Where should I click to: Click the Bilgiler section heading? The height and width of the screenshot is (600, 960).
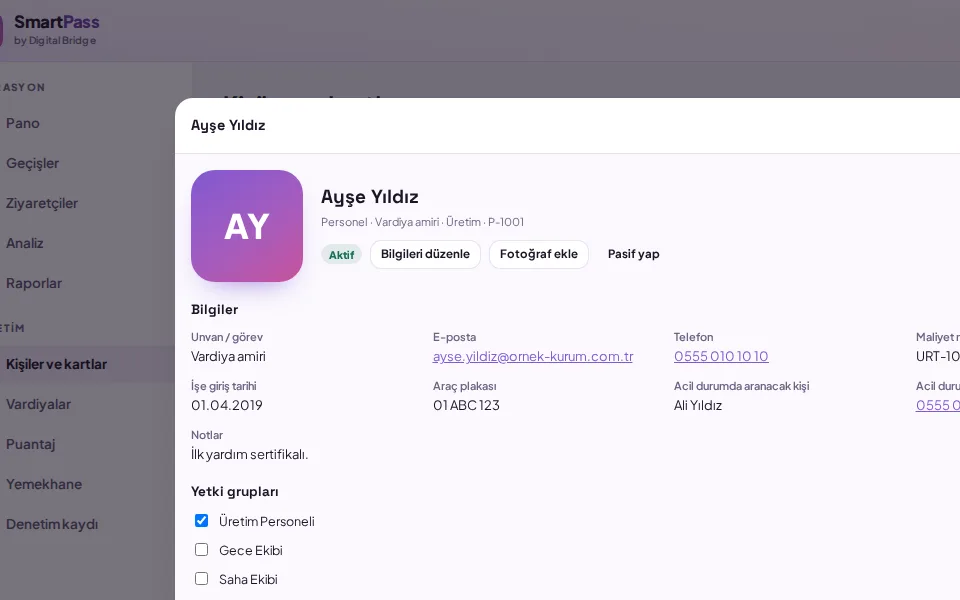coord(214,310)
